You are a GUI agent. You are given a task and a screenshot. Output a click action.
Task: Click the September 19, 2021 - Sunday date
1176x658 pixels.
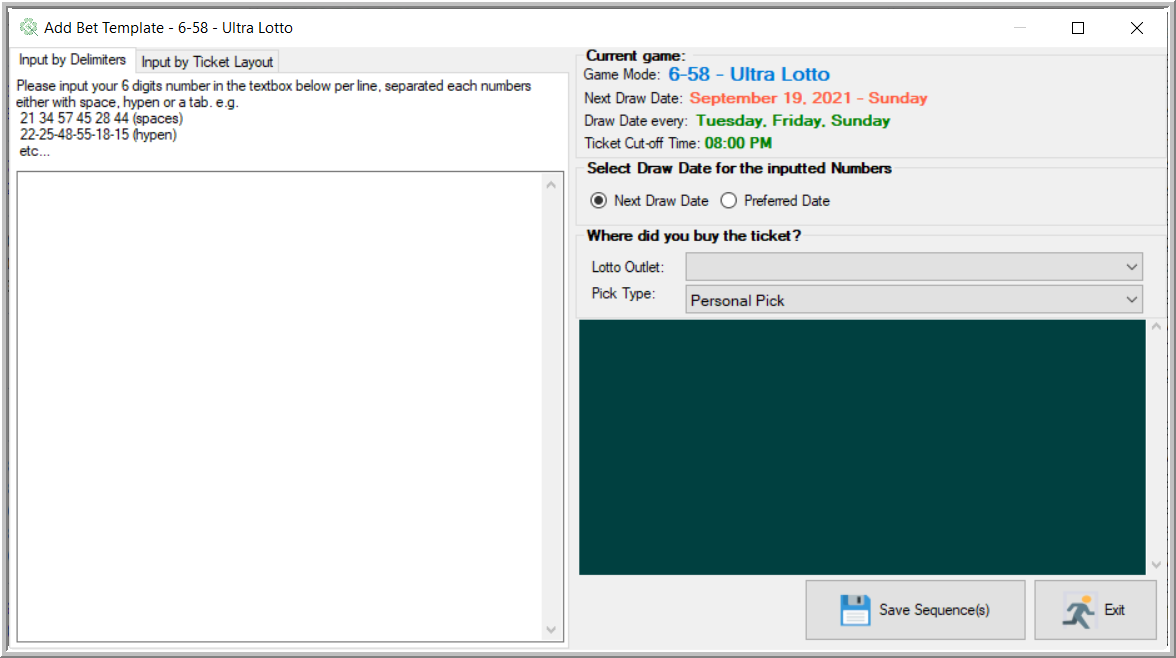pos(808,98)
